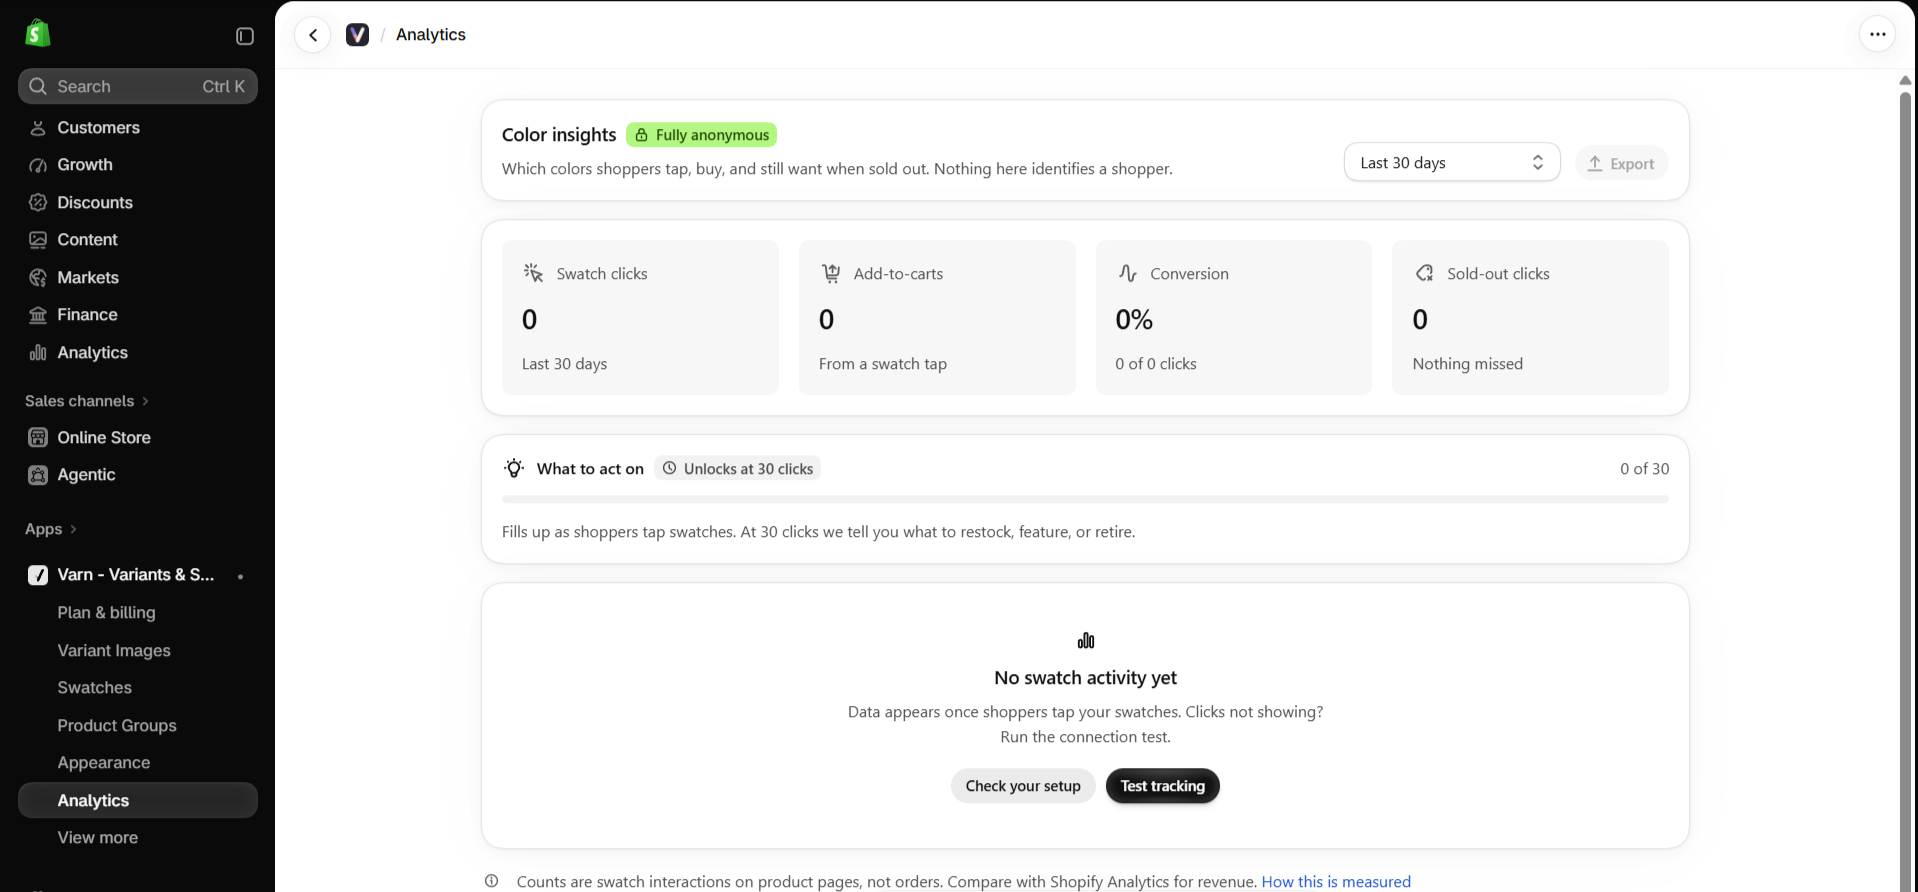Go back using the arrow button

[313, 35]
